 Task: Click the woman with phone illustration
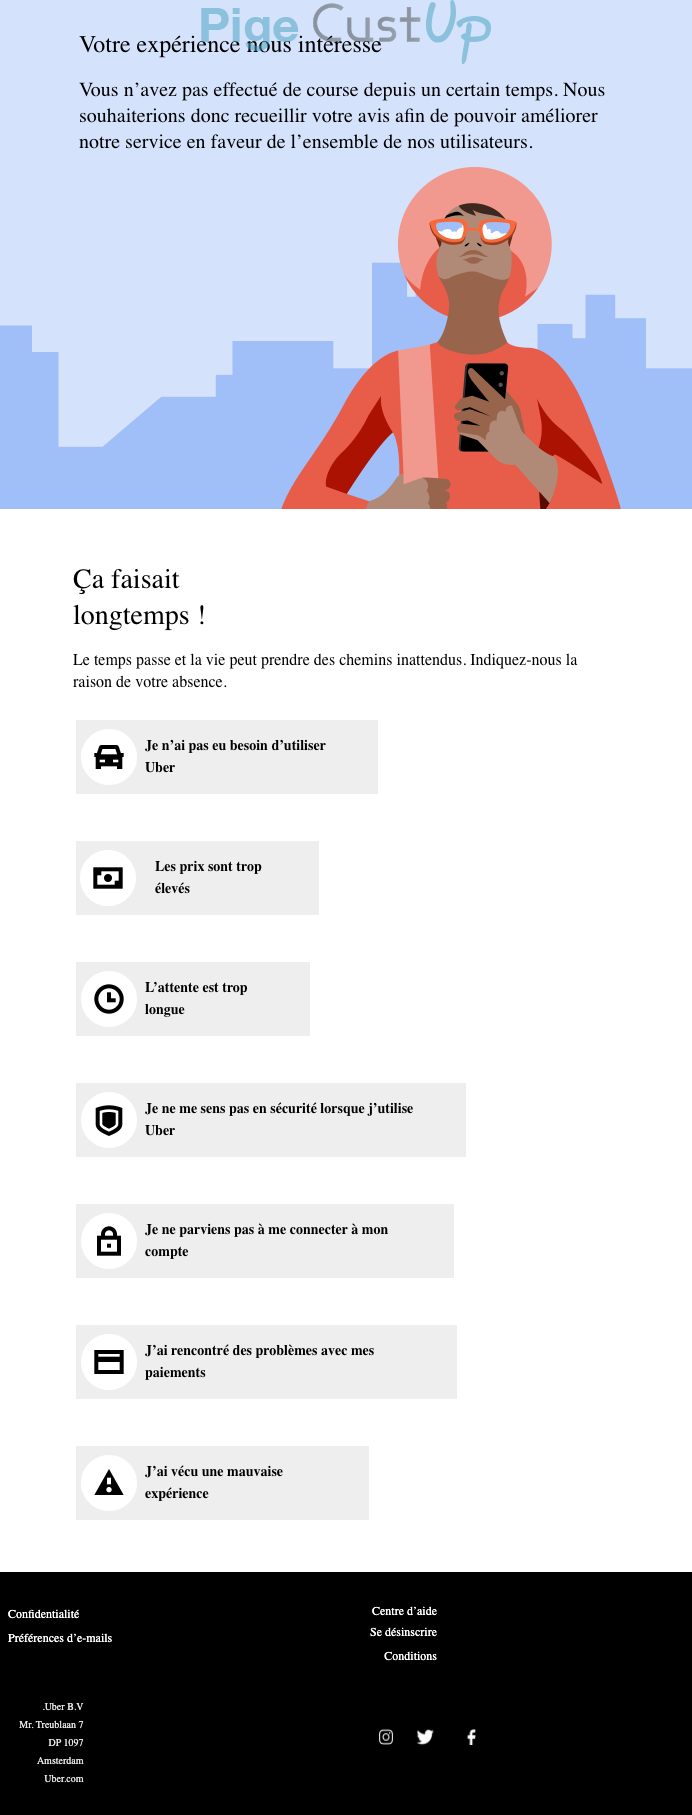pos(460,360)
